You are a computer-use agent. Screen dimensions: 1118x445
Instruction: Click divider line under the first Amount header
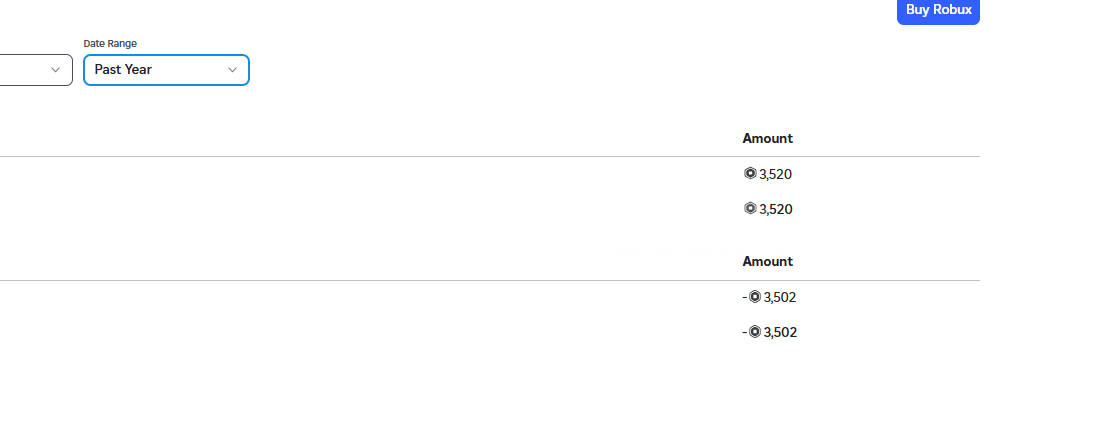[x=490, y=156]
